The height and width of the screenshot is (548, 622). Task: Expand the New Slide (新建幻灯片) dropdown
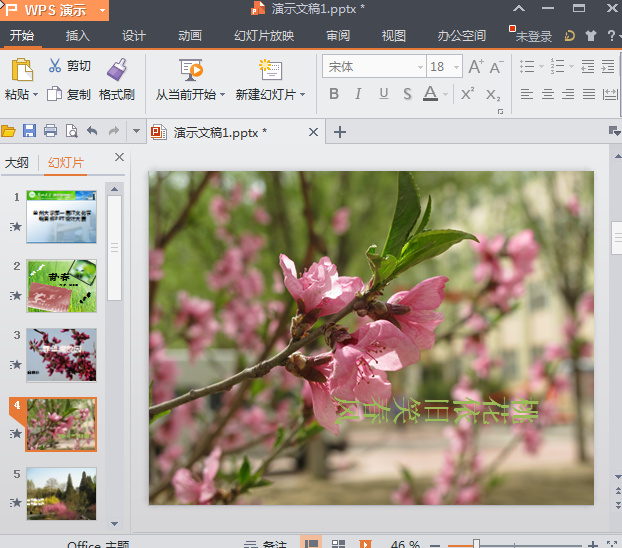[x=302, y=95]
